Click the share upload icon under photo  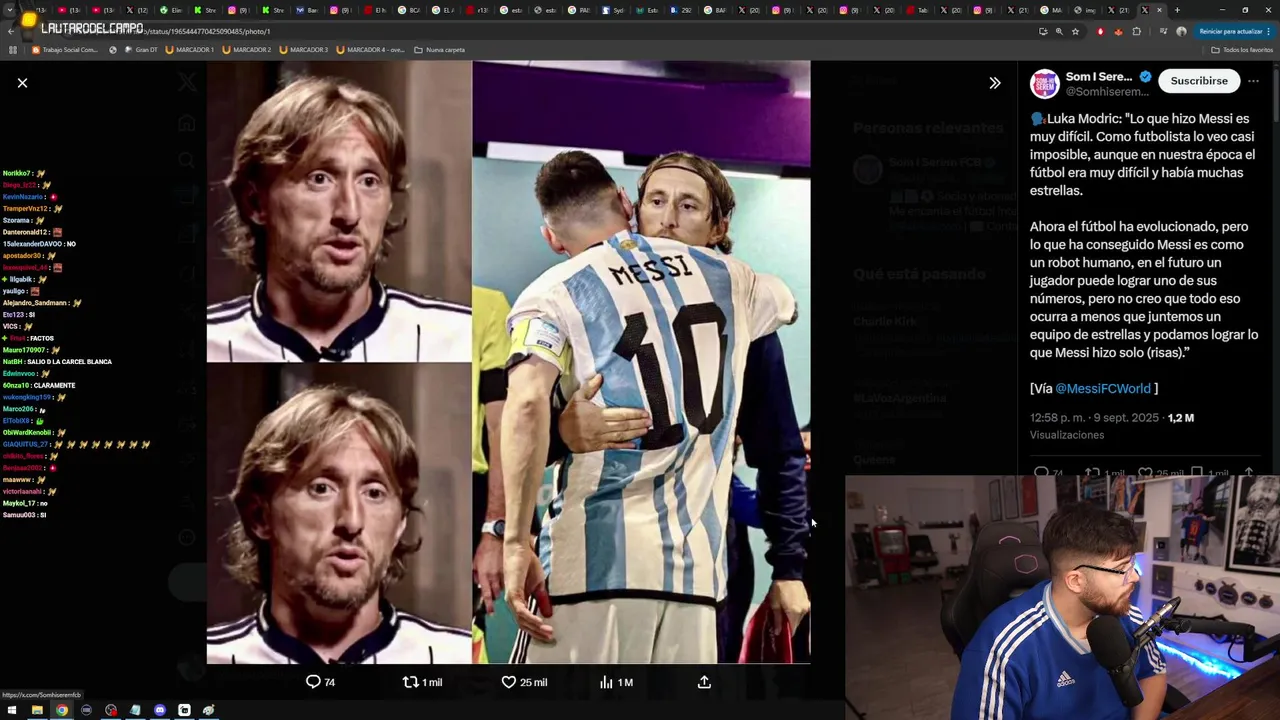(704, 682)
